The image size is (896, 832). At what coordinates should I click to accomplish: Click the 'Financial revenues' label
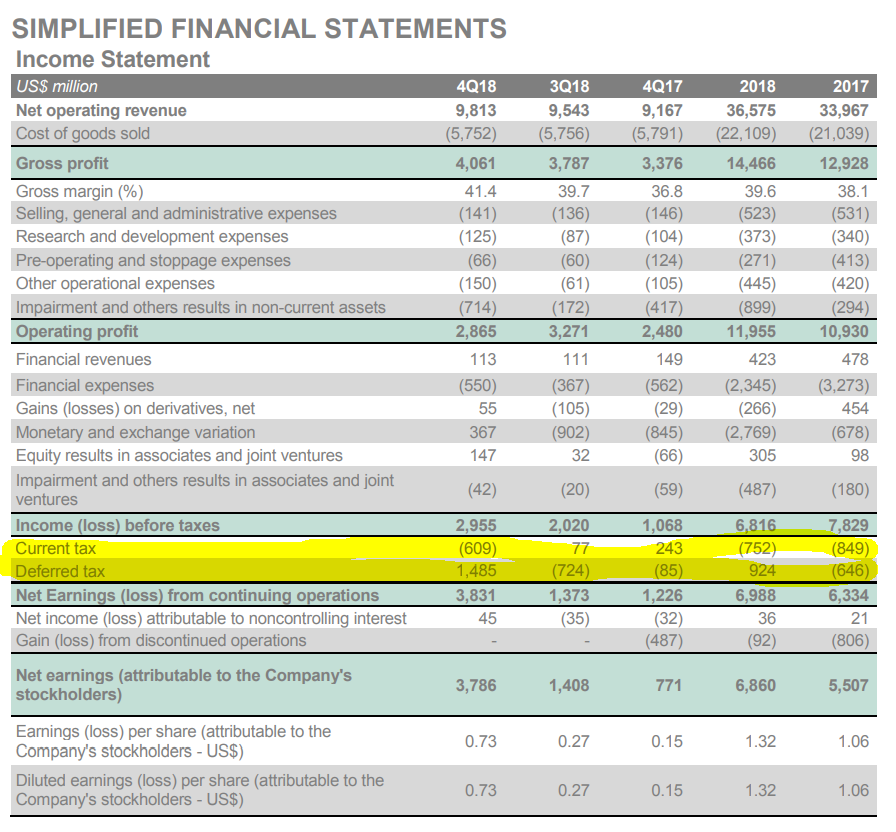coord(83,359)
